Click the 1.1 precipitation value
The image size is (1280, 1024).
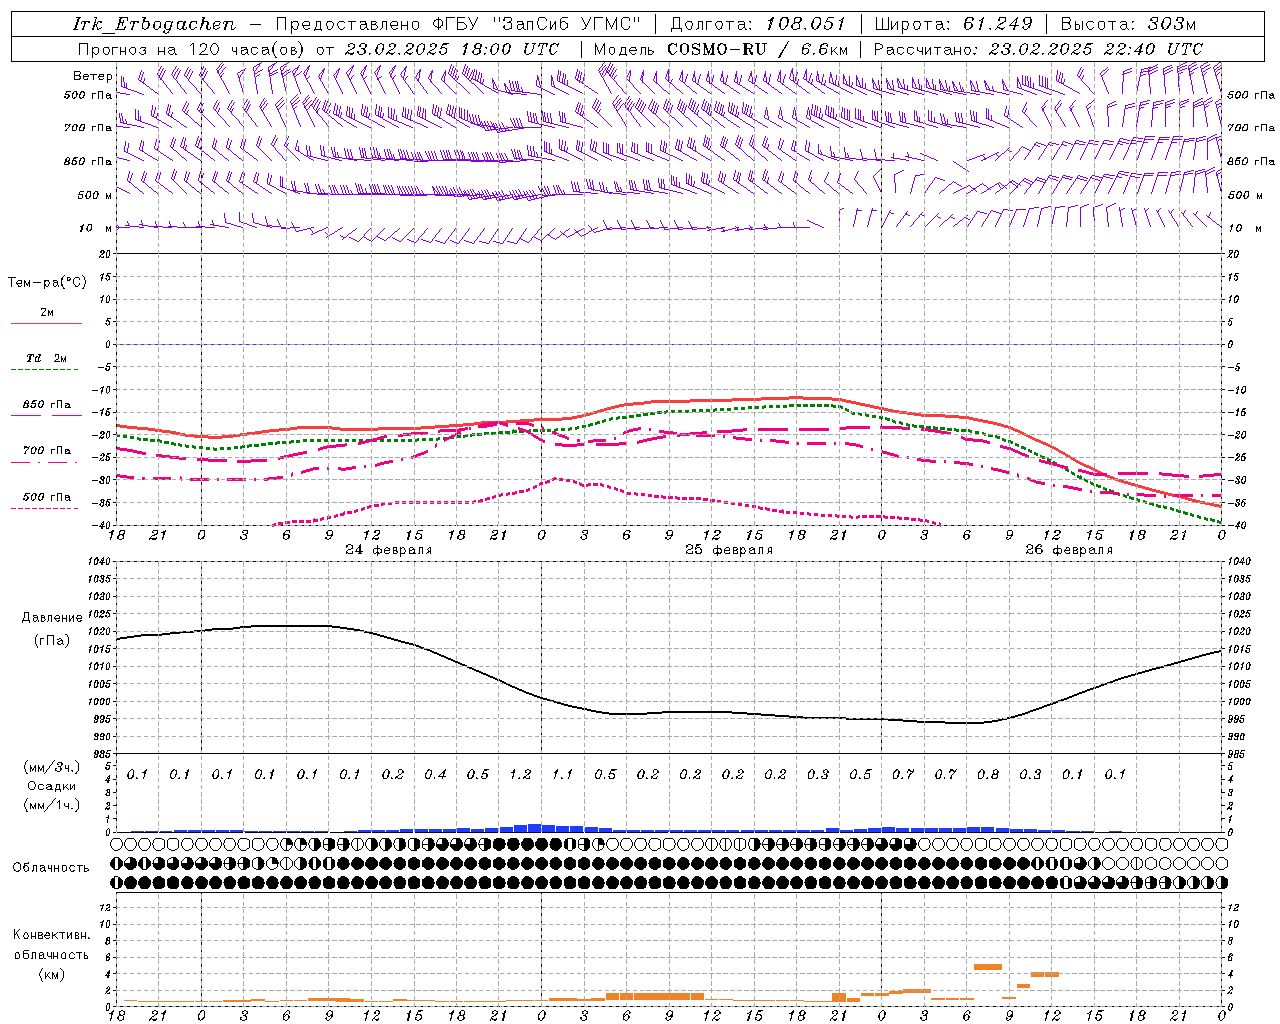(x=563, y=774)
